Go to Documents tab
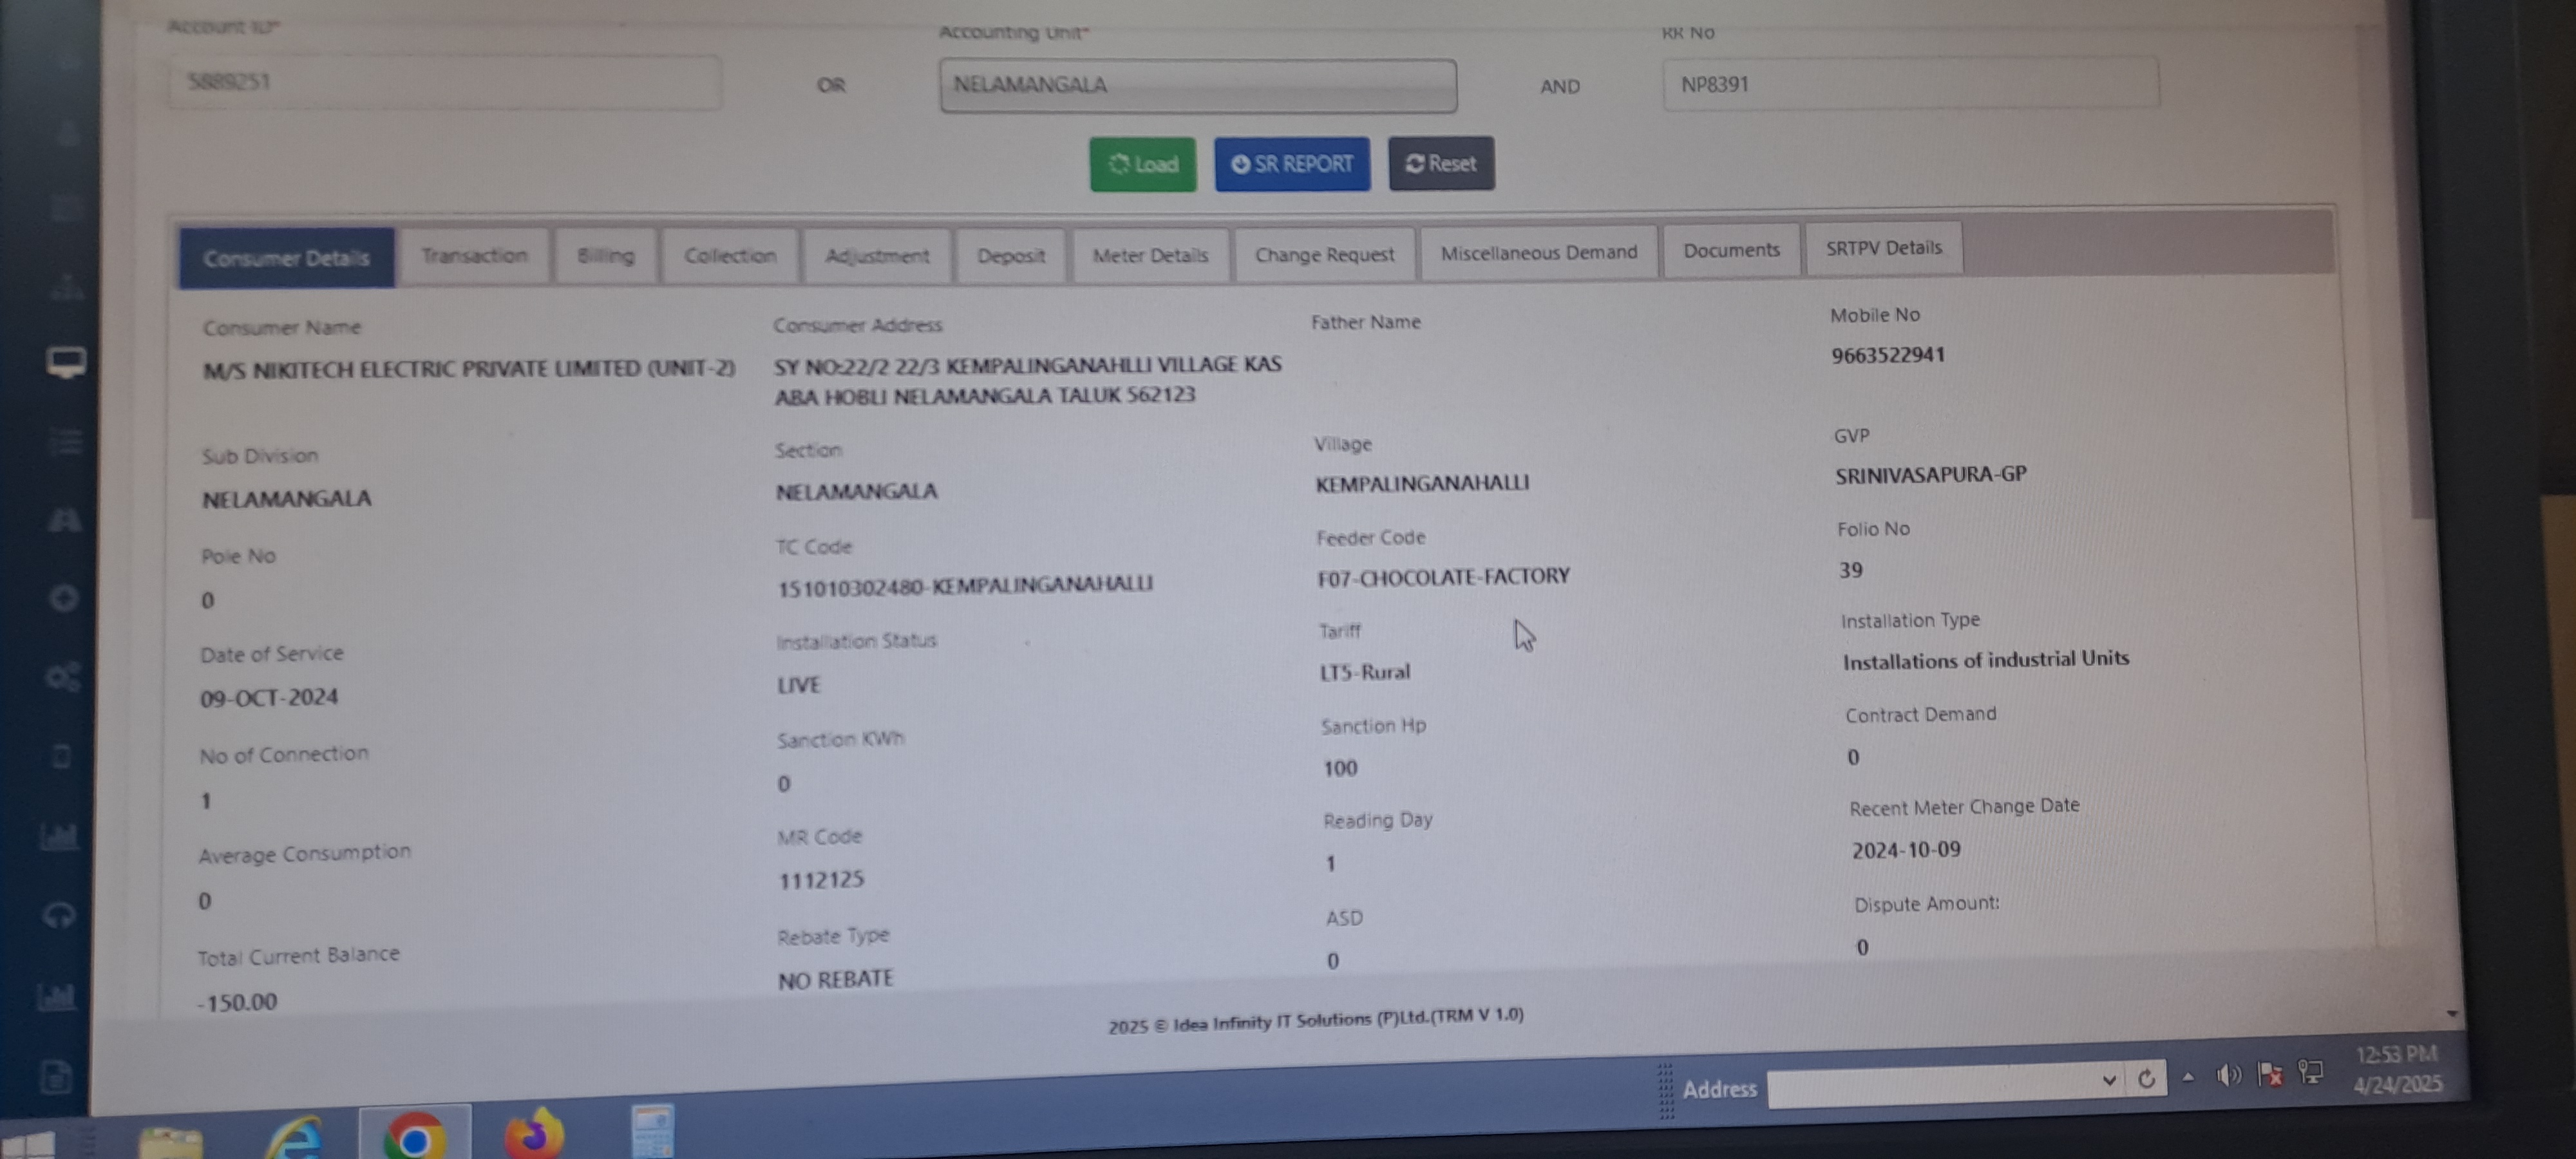The width and height of the screenshot is (2576, 1159). click(1731, 250)
